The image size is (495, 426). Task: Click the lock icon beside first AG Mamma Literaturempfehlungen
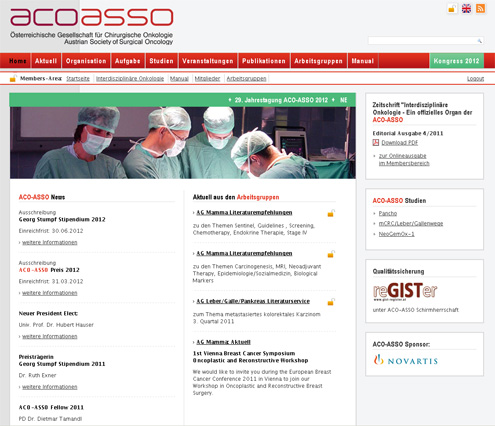point(331,213)
